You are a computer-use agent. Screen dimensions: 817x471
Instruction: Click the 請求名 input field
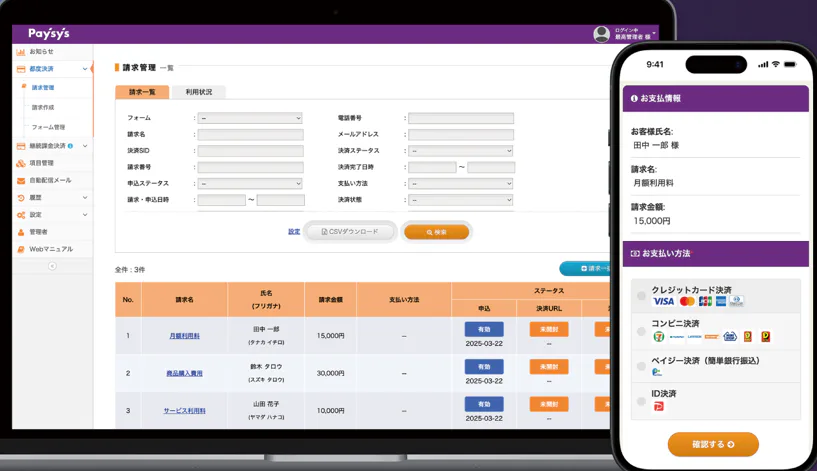click(250, 135)
